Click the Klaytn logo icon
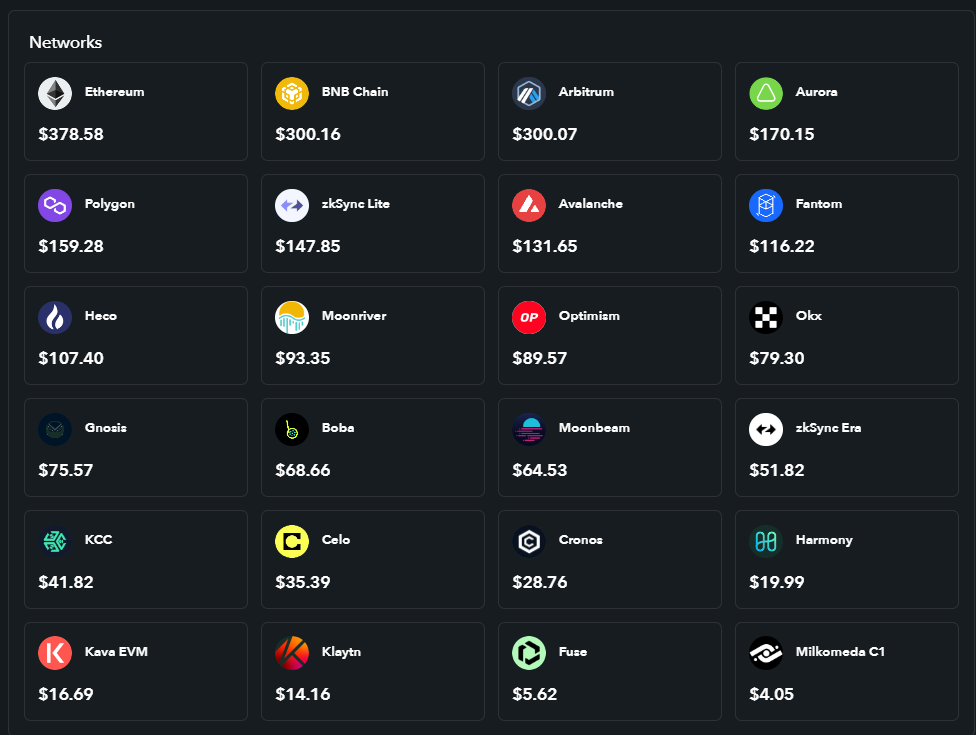976x735 pixels. (292, 653)
